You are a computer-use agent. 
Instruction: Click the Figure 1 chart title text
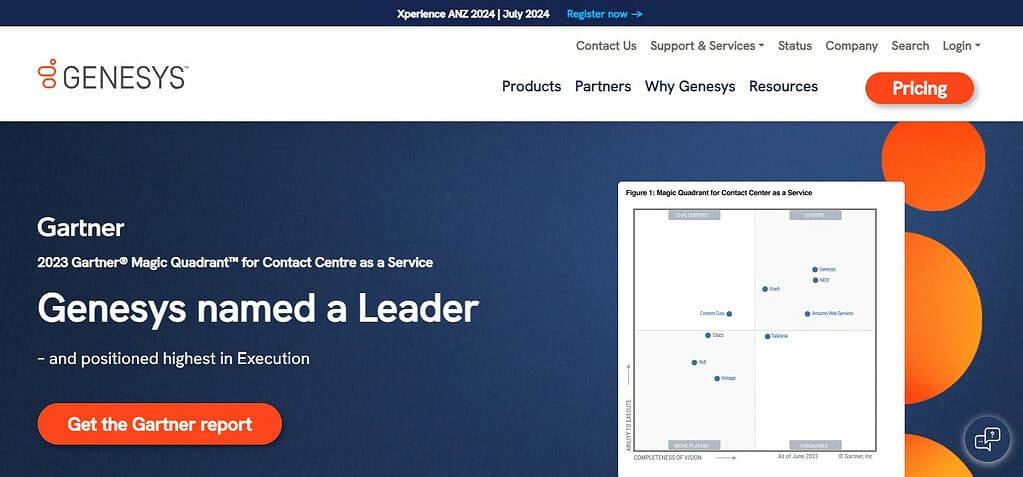pyautogui.click(x=719, y=192)
